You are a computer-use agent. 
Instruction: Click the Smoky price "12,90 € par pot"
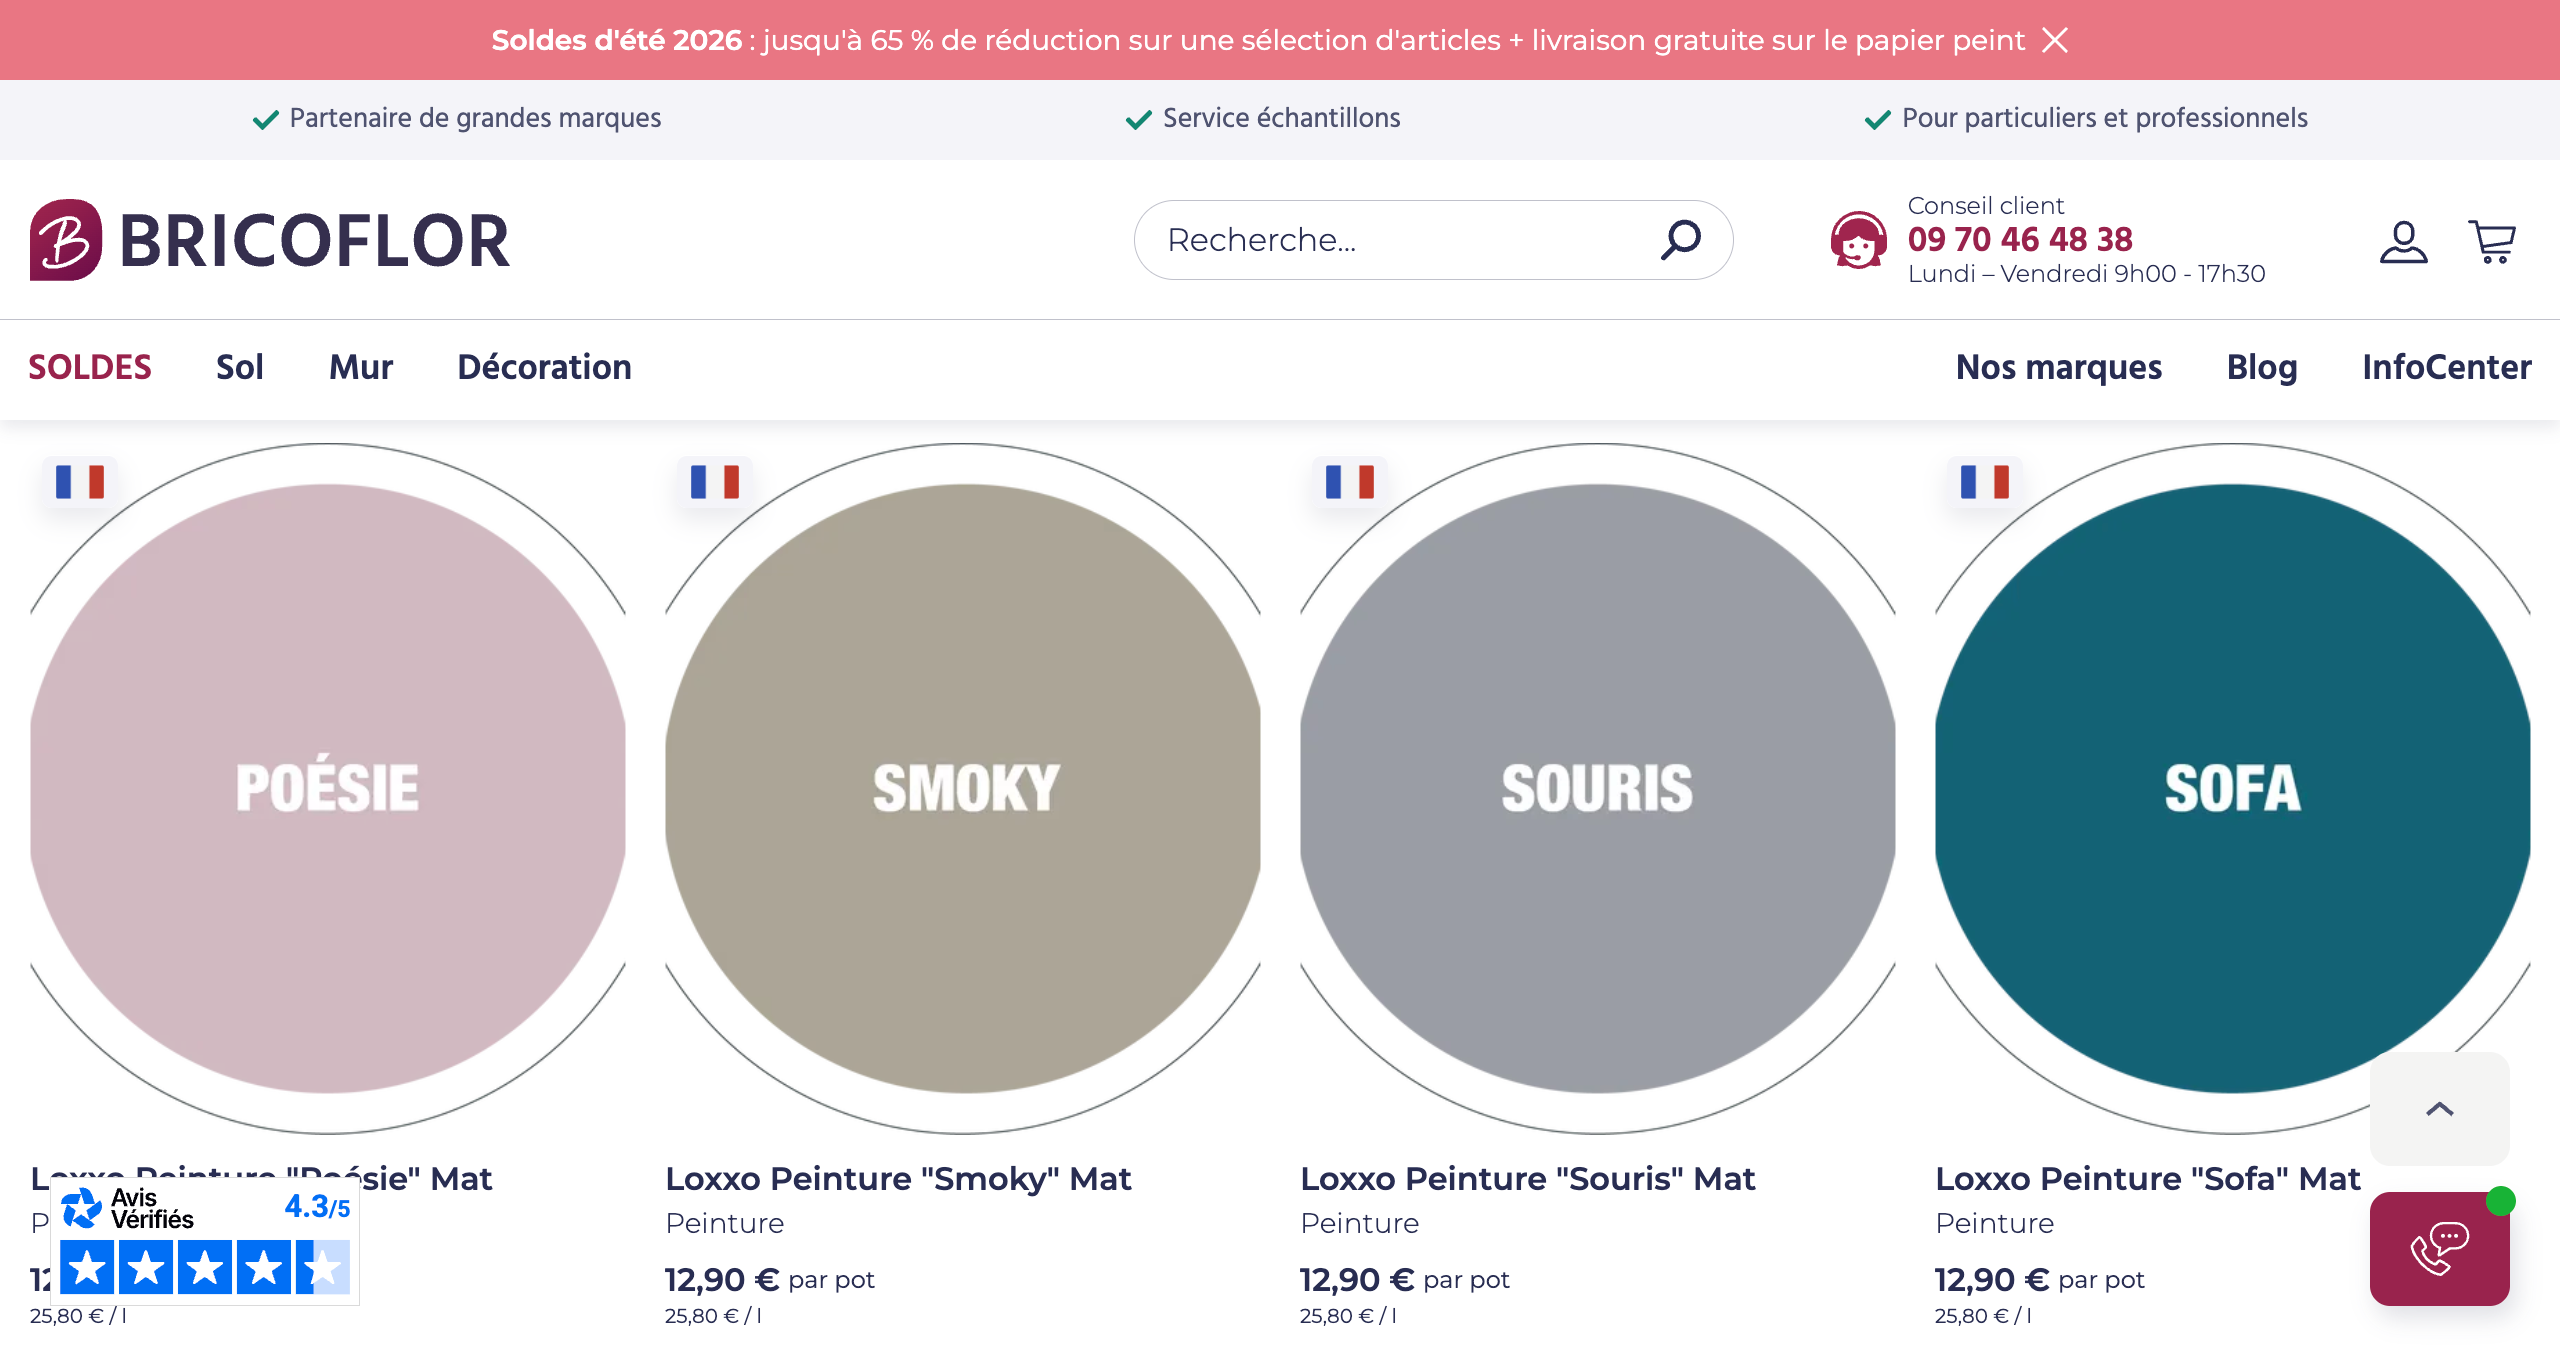click(770, 1279)
